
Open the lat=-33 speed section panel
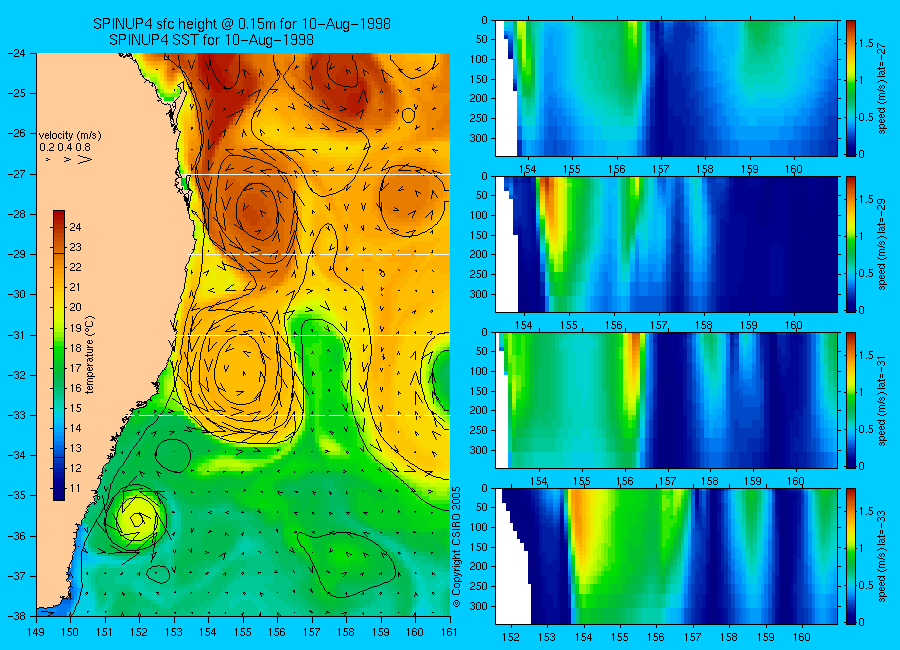666,556
